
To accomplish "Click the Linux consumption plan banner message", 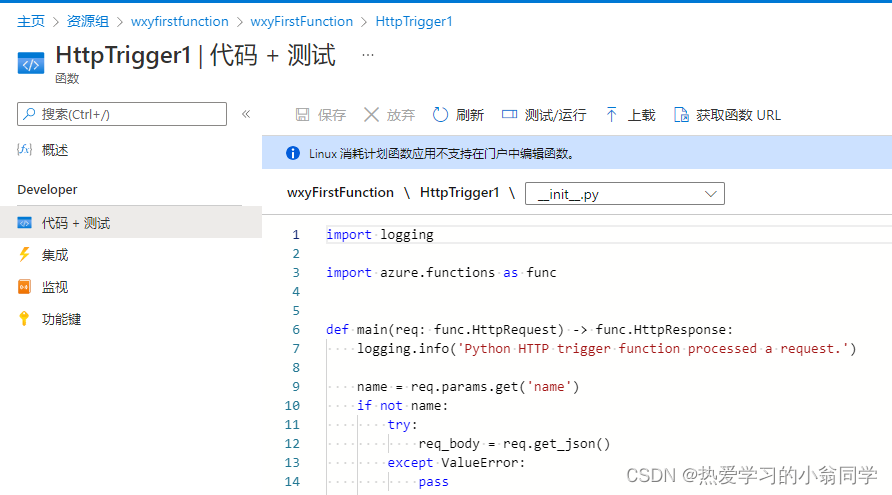I will (441, 154).
